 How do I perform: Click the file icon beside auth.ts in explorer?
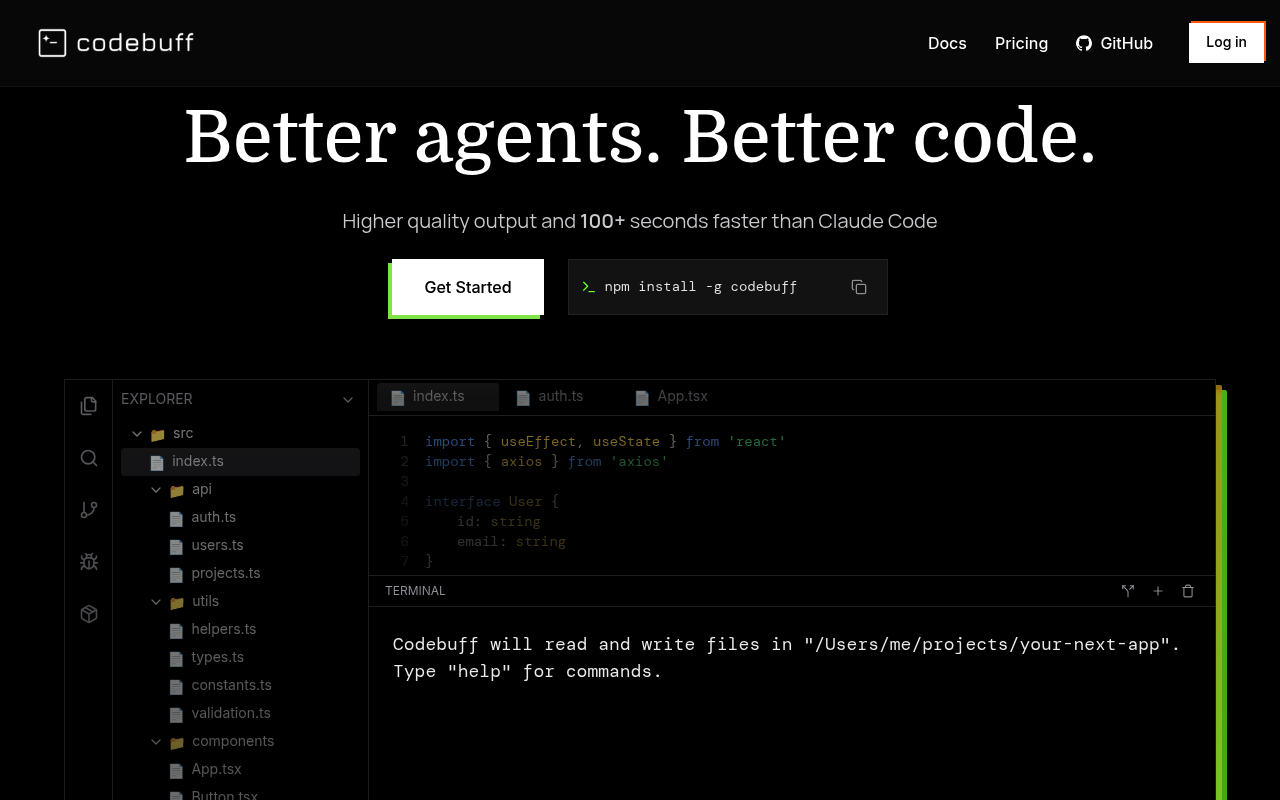click(176, 518)
